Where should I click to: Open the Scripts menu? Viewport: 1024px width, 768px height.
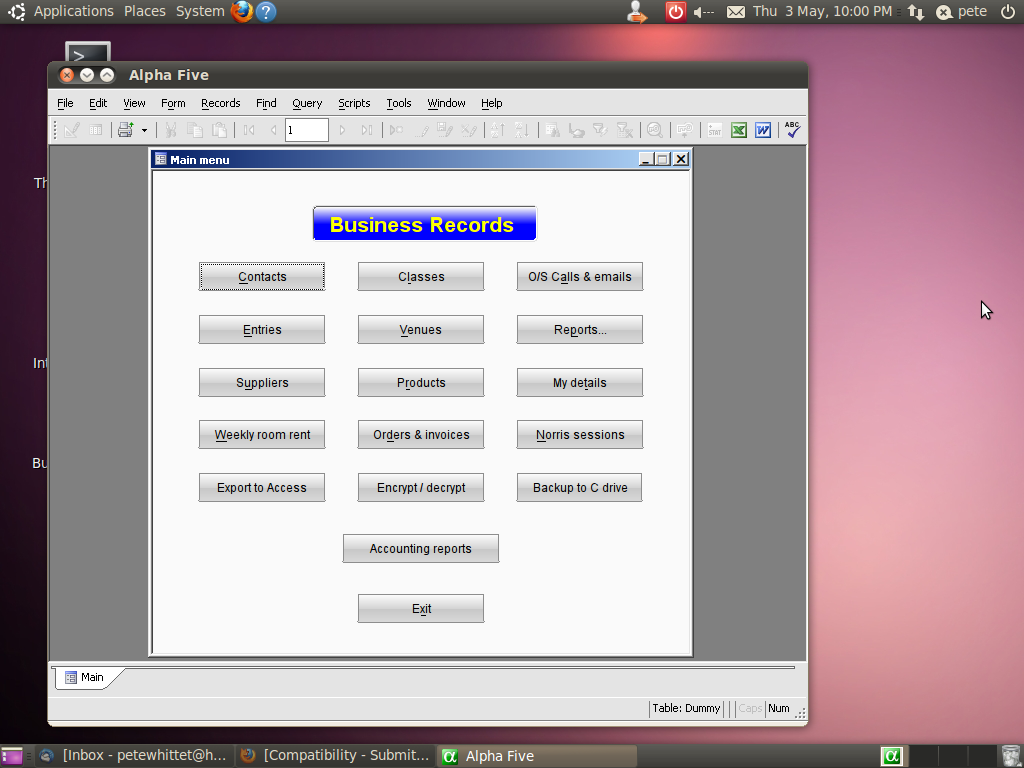pyautogui.click(x=354, y=103)
